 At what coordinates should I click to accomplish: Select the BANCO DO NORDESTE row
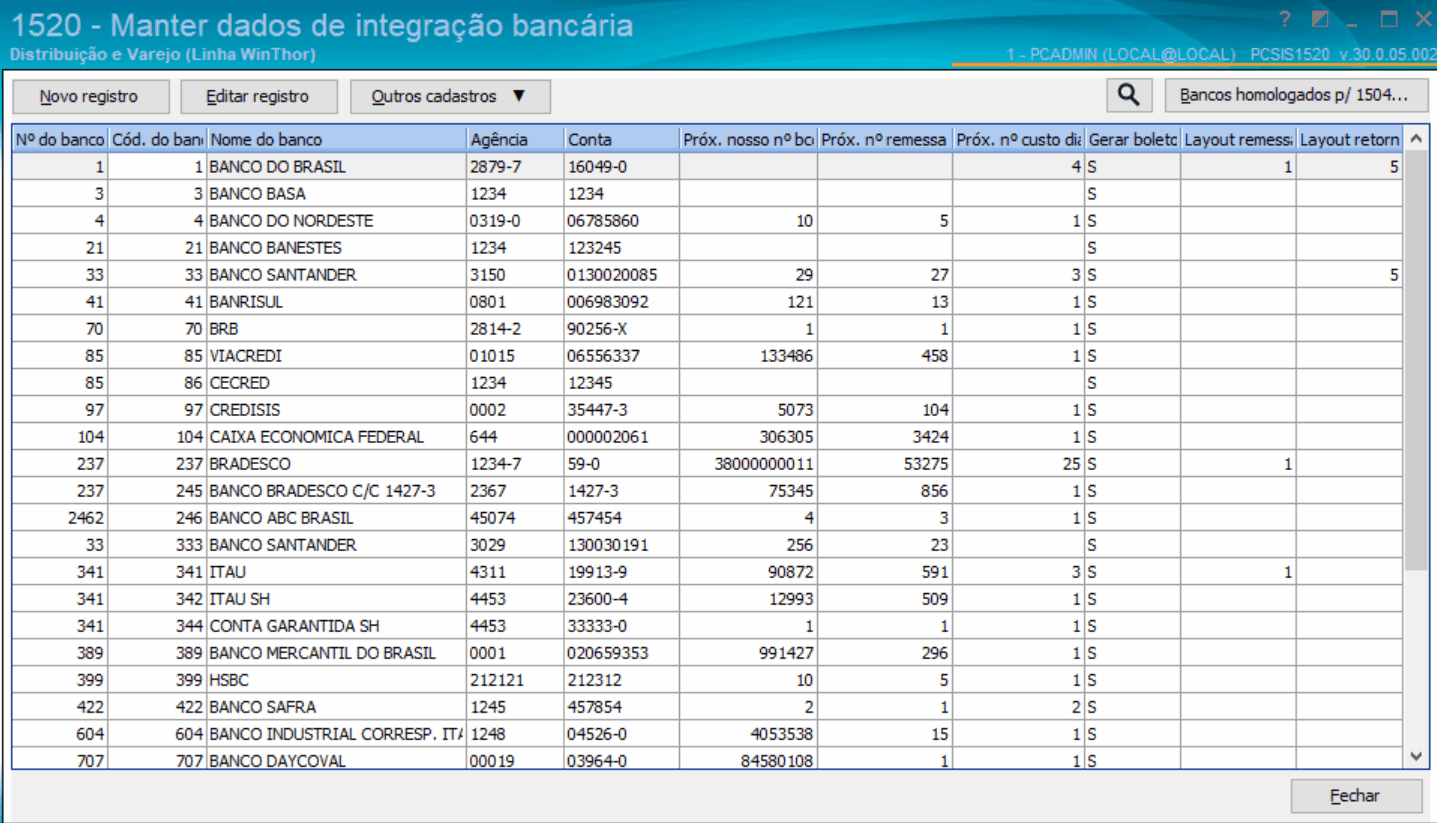point(708,221)
